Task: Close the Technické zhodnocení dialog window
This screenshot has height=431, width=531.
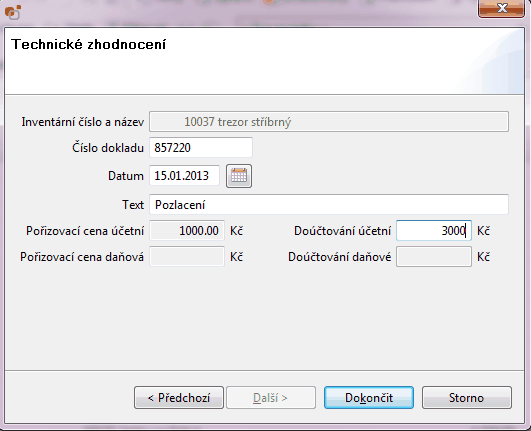Action: pyautogui.click(x=501, y=8)
